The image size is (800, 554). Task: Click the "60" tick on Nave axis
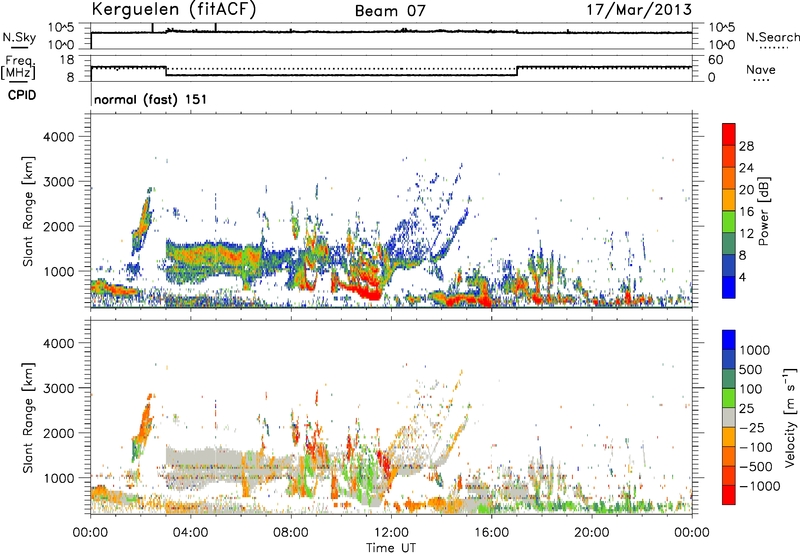click(x=715, y=60)
